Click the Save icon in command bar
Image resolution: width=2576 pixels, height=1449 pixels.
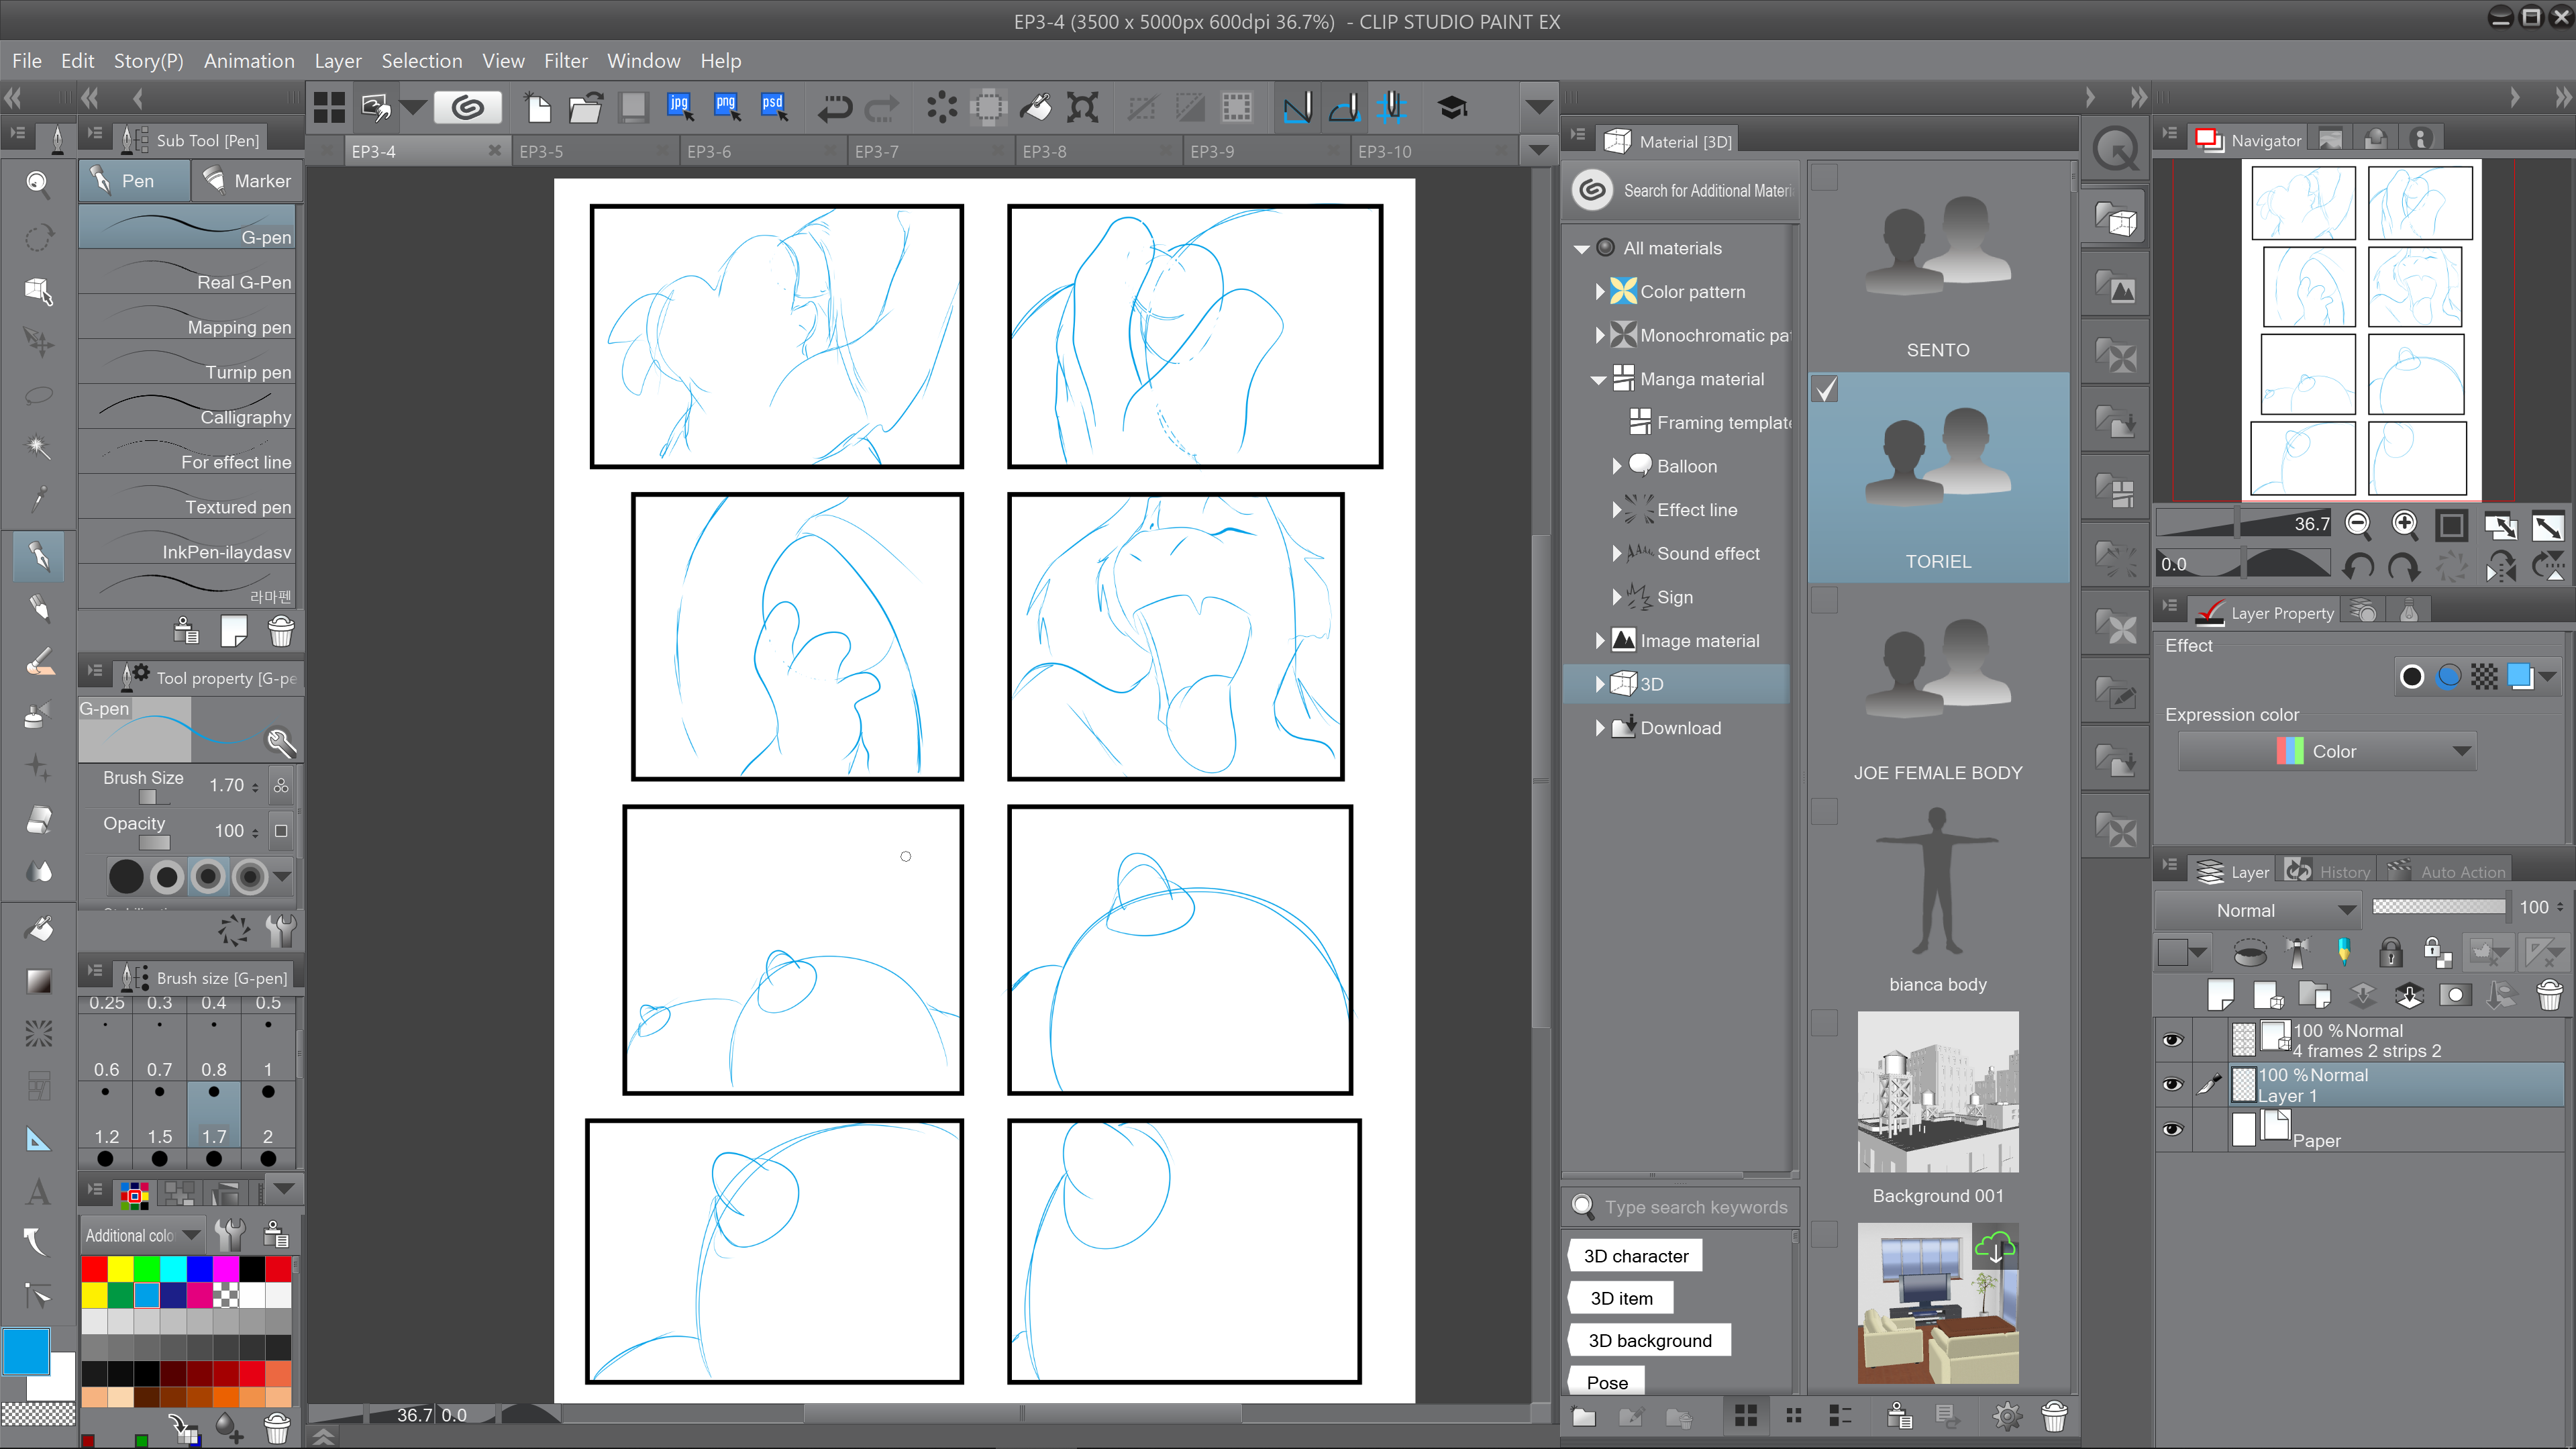pos(633,107)
